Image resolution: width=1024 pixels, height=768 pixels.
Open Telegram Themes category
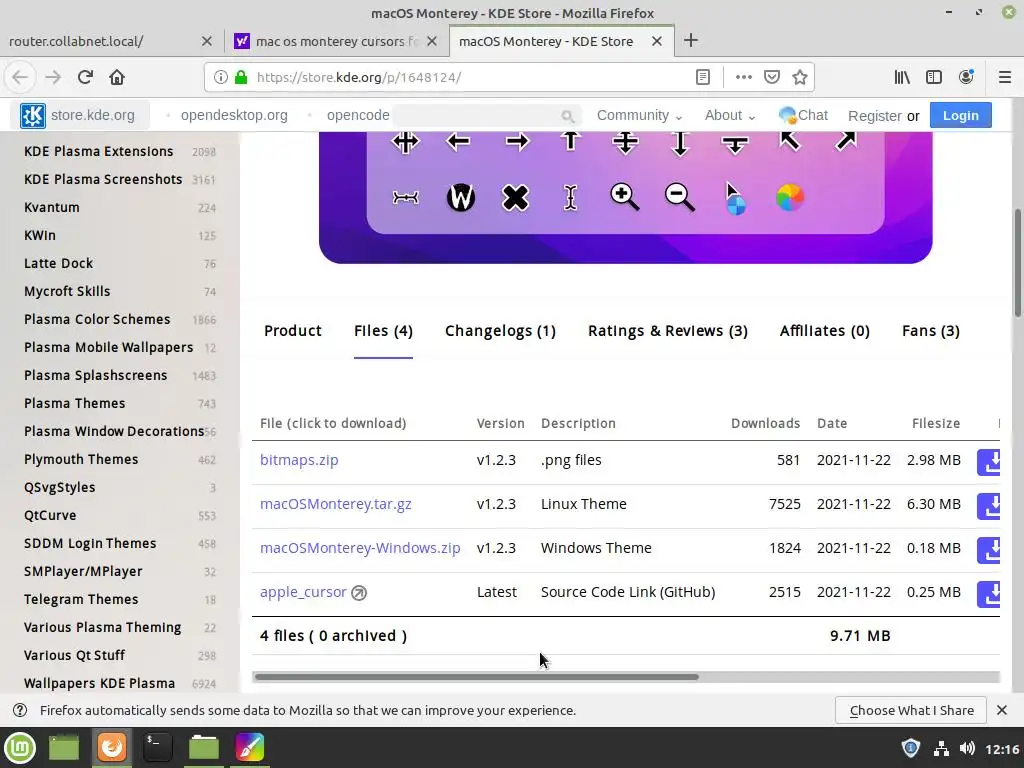[x=81, y=600]
